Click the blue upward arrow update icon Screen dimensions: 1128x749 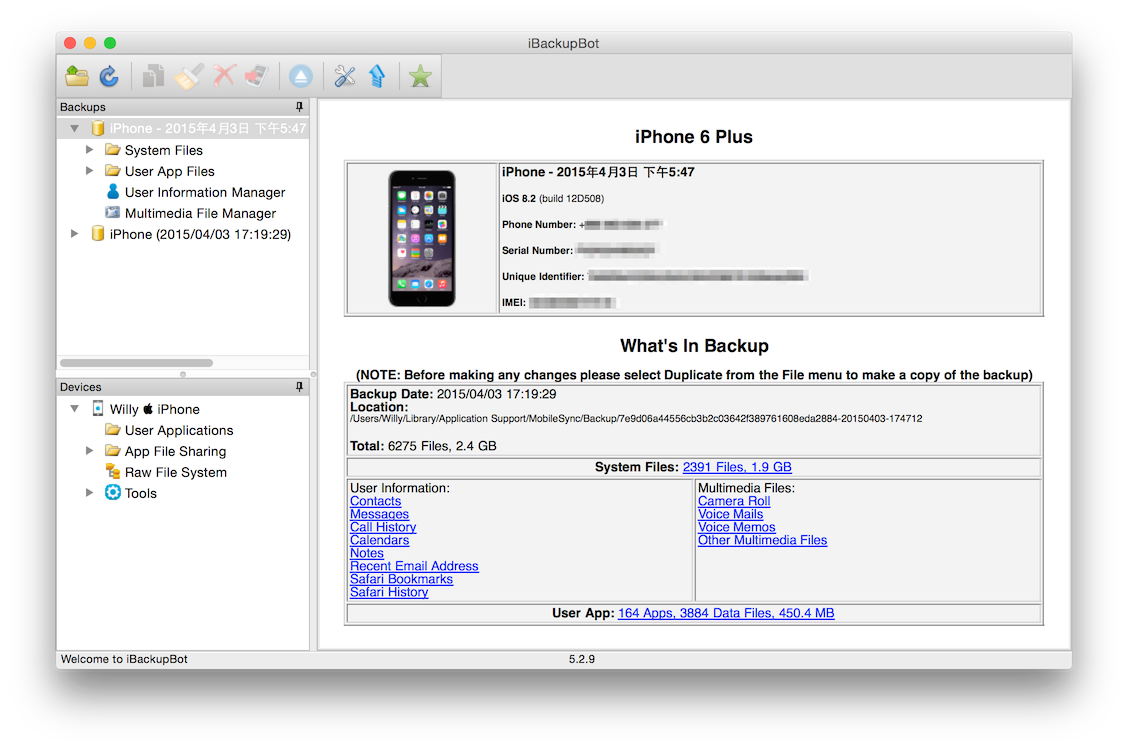click(378, 76)
